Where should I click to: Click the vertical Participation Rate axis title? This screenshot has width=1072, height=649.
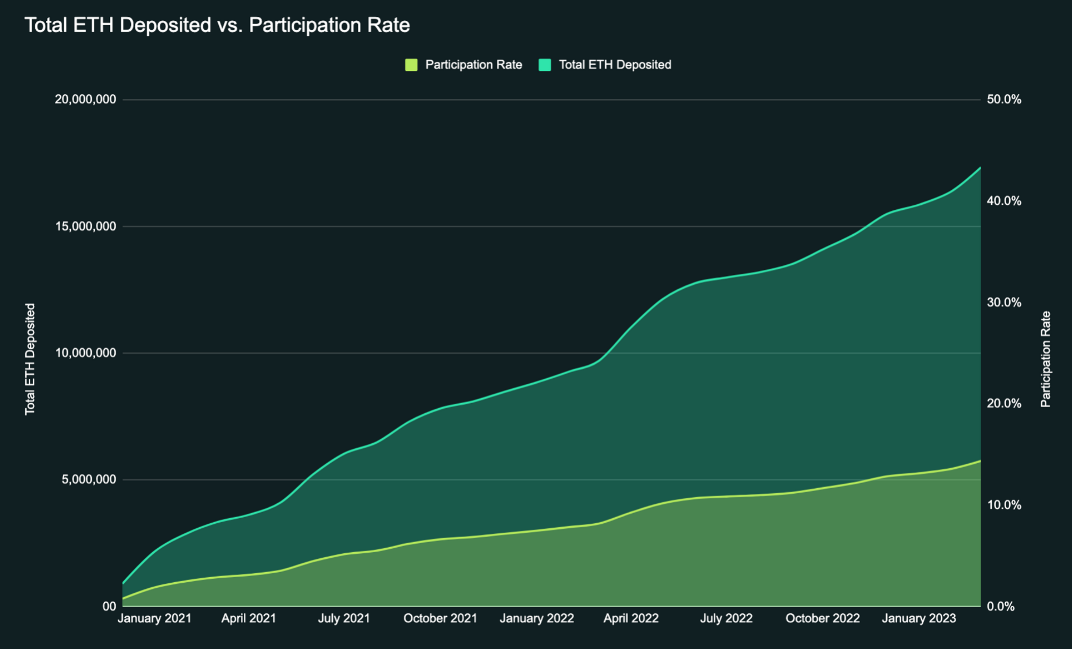(1046, 359)
